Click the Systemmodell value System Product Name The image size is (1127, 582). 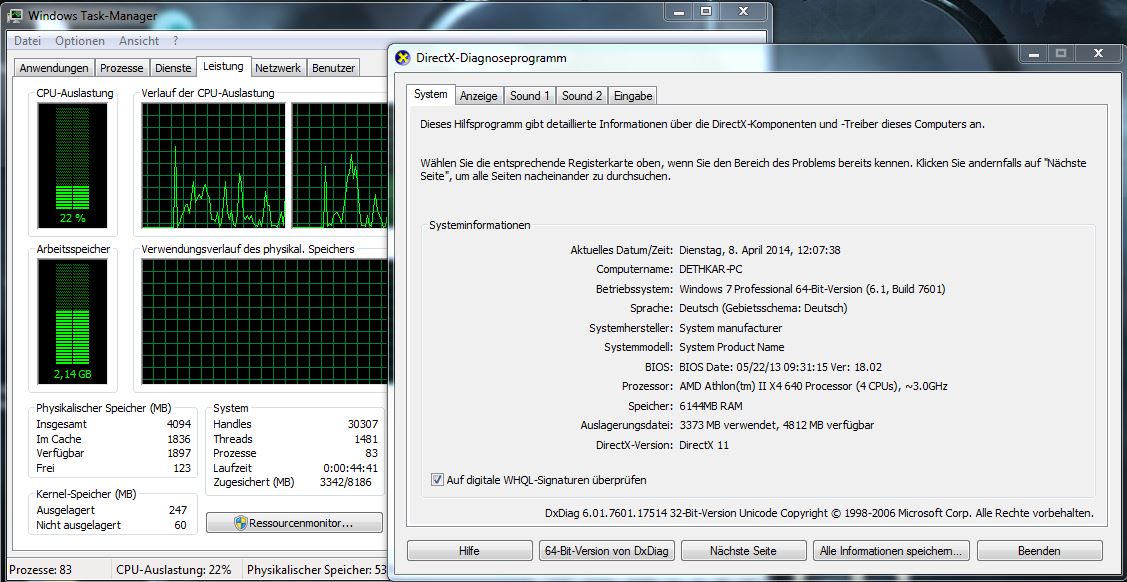730,347
